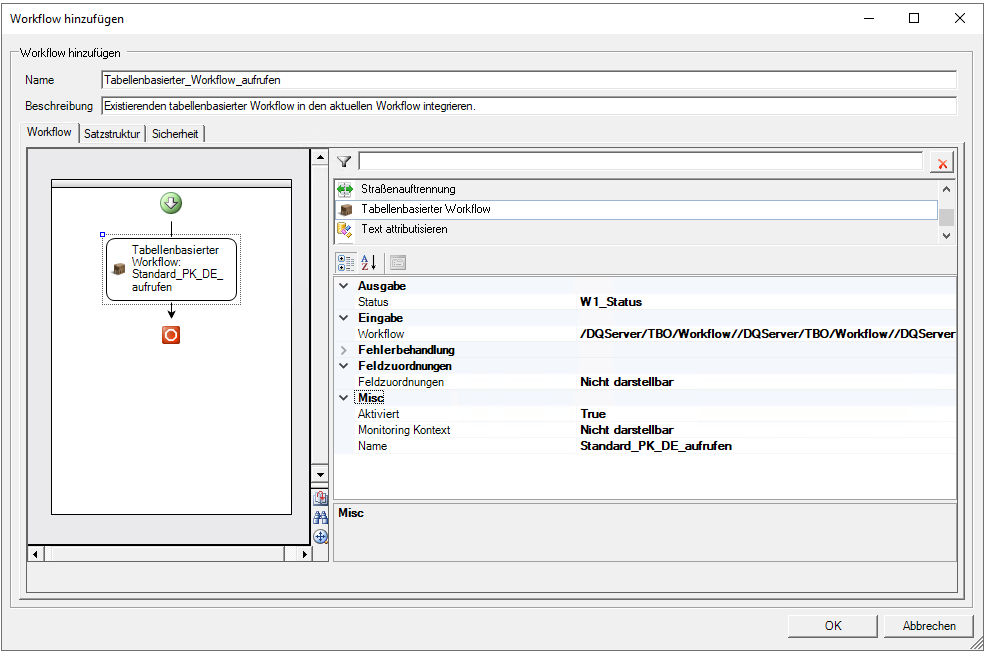The image size is (988, 655).
Task: Expand the Fehlerbehandlung category
Action: point(343,350)
